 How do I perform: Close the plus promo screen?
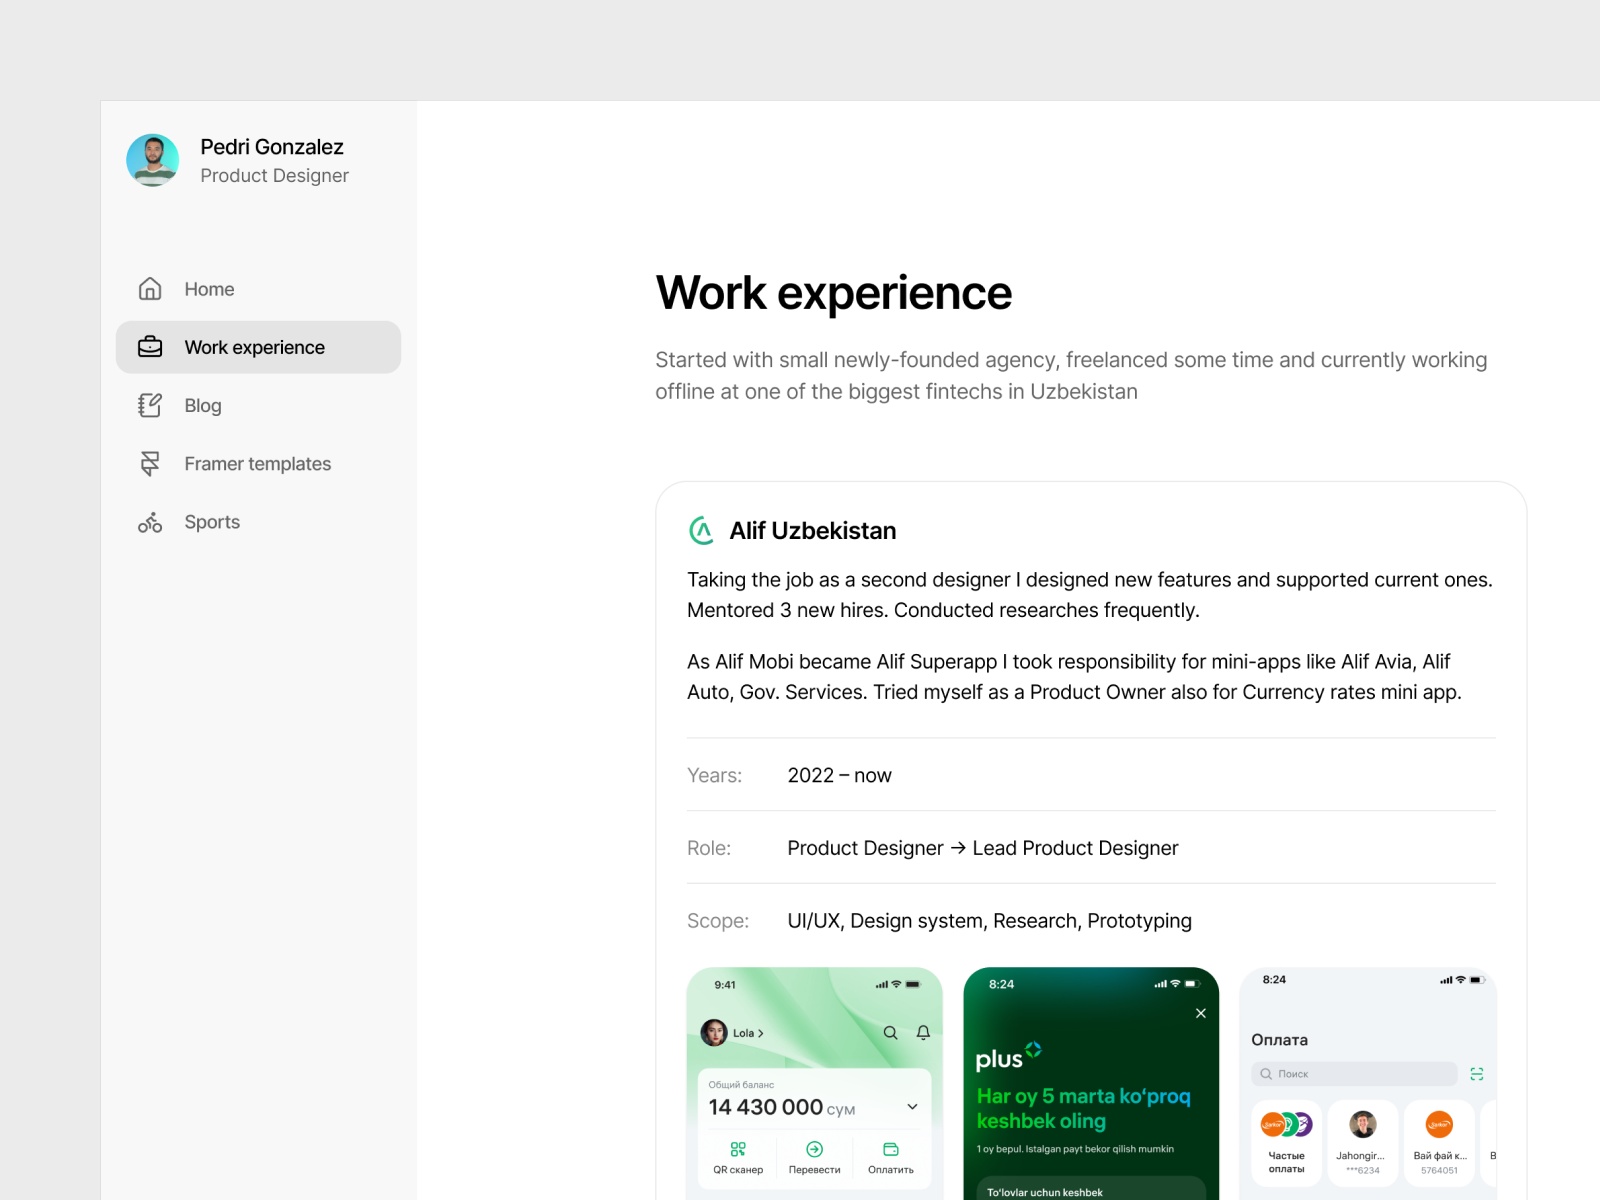(x=1201, y=1013)
